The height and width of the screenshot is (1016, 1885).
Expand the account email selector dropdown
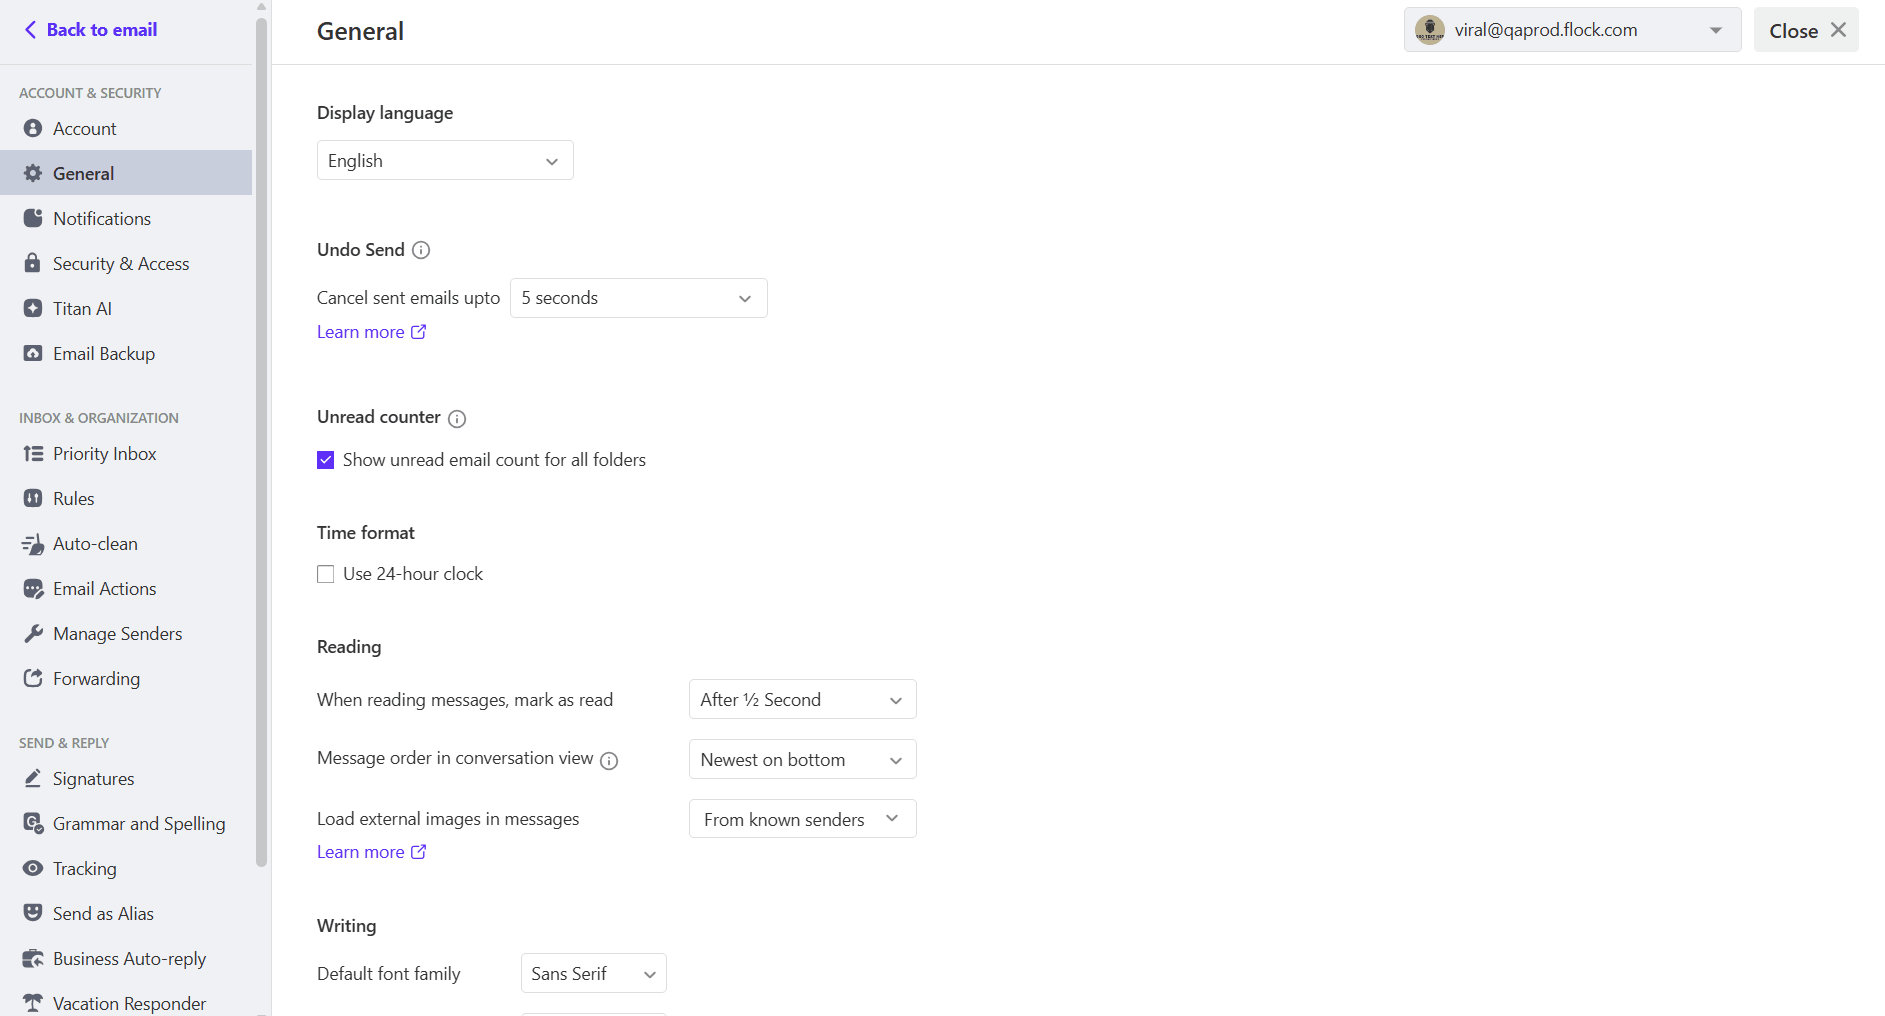coord(1572,30)
